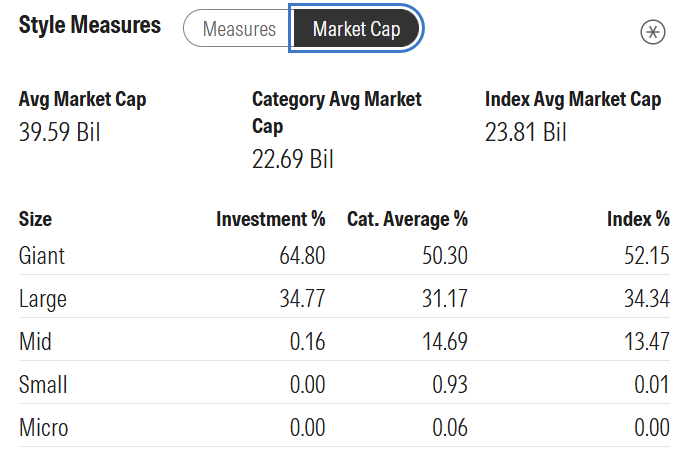
Task: Select the Micro size row label
Action: [x=44, y=428]
